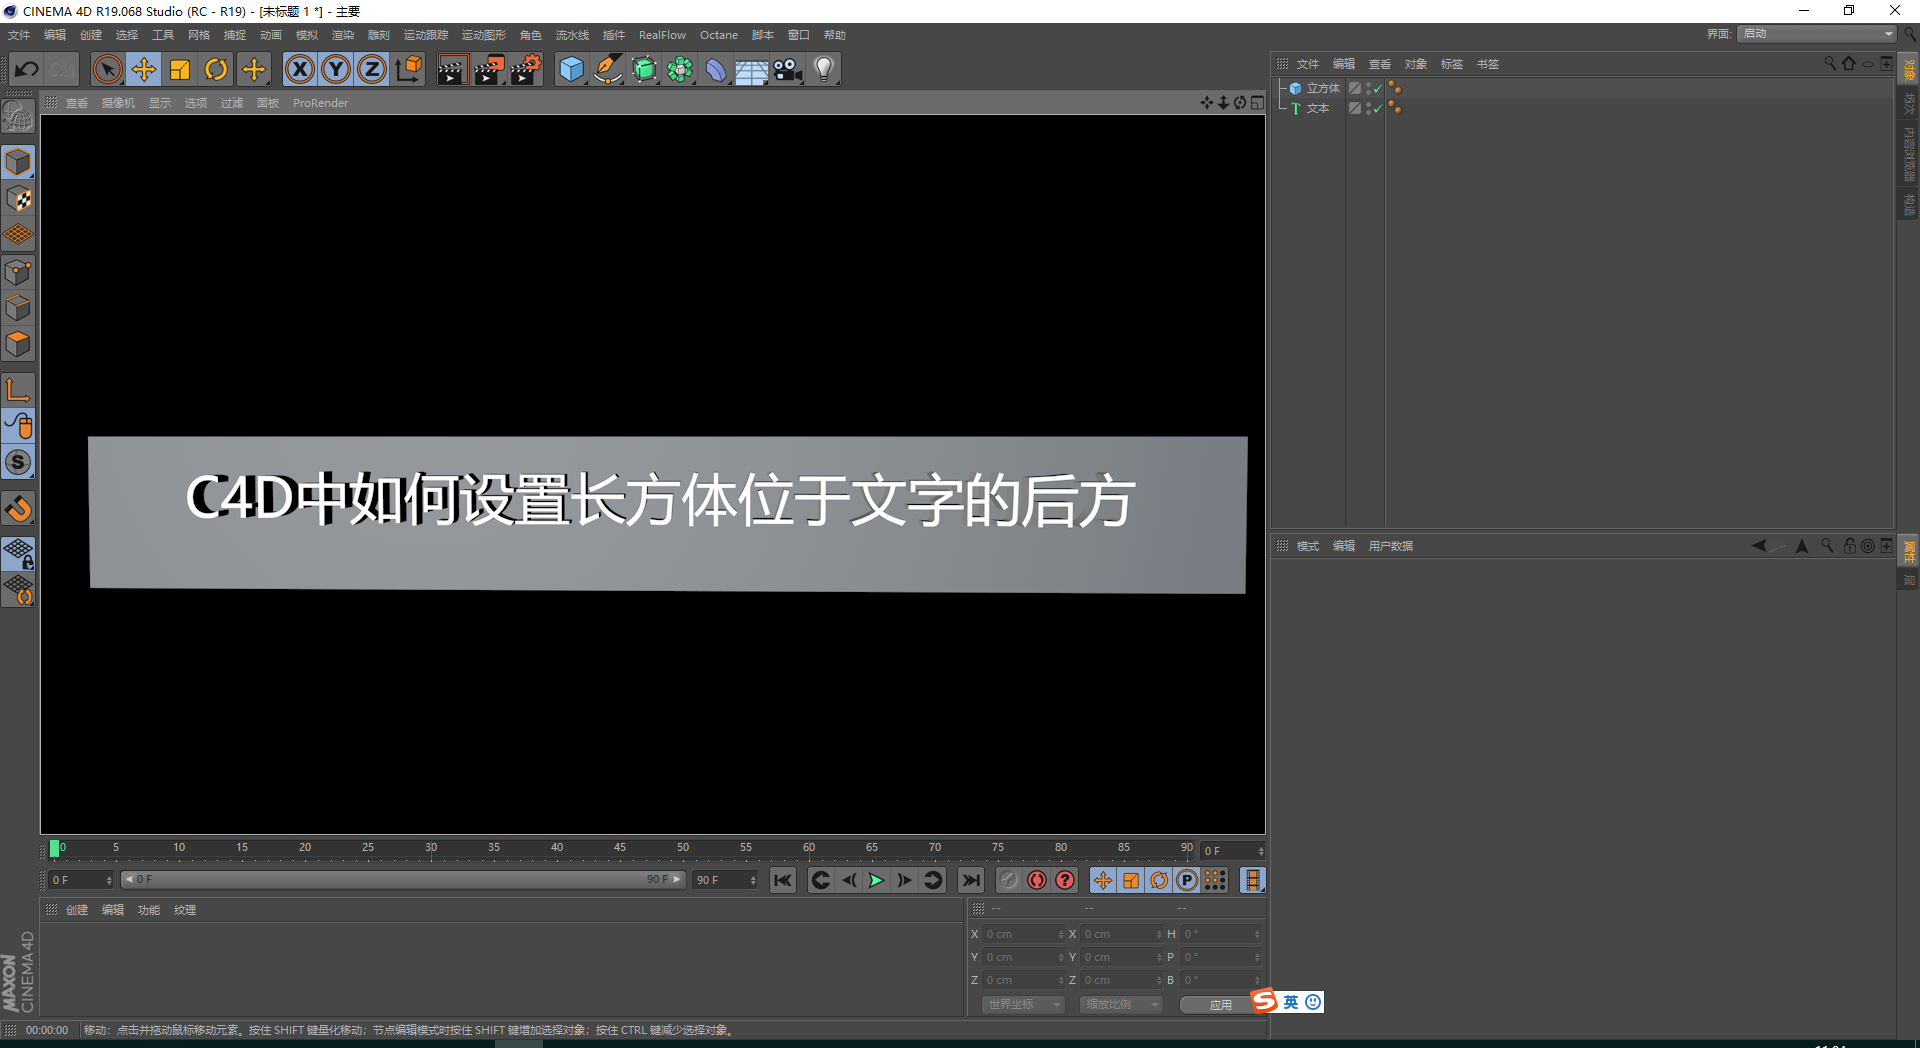This screenshot has height=1048, width=1920.
Task: Click the Play button in the timeline
Action: (x=876, y=880)
